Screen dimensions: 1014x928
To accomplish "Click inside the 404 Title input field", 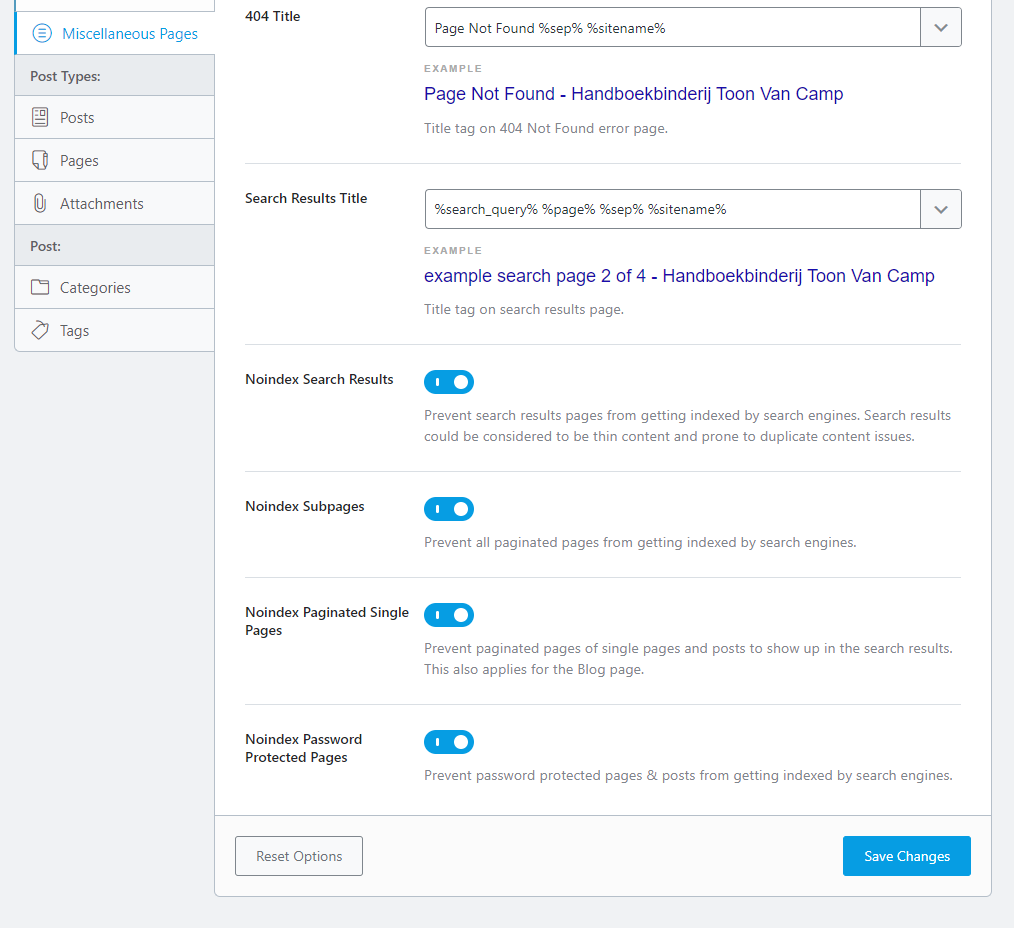I will click(673, 28).
